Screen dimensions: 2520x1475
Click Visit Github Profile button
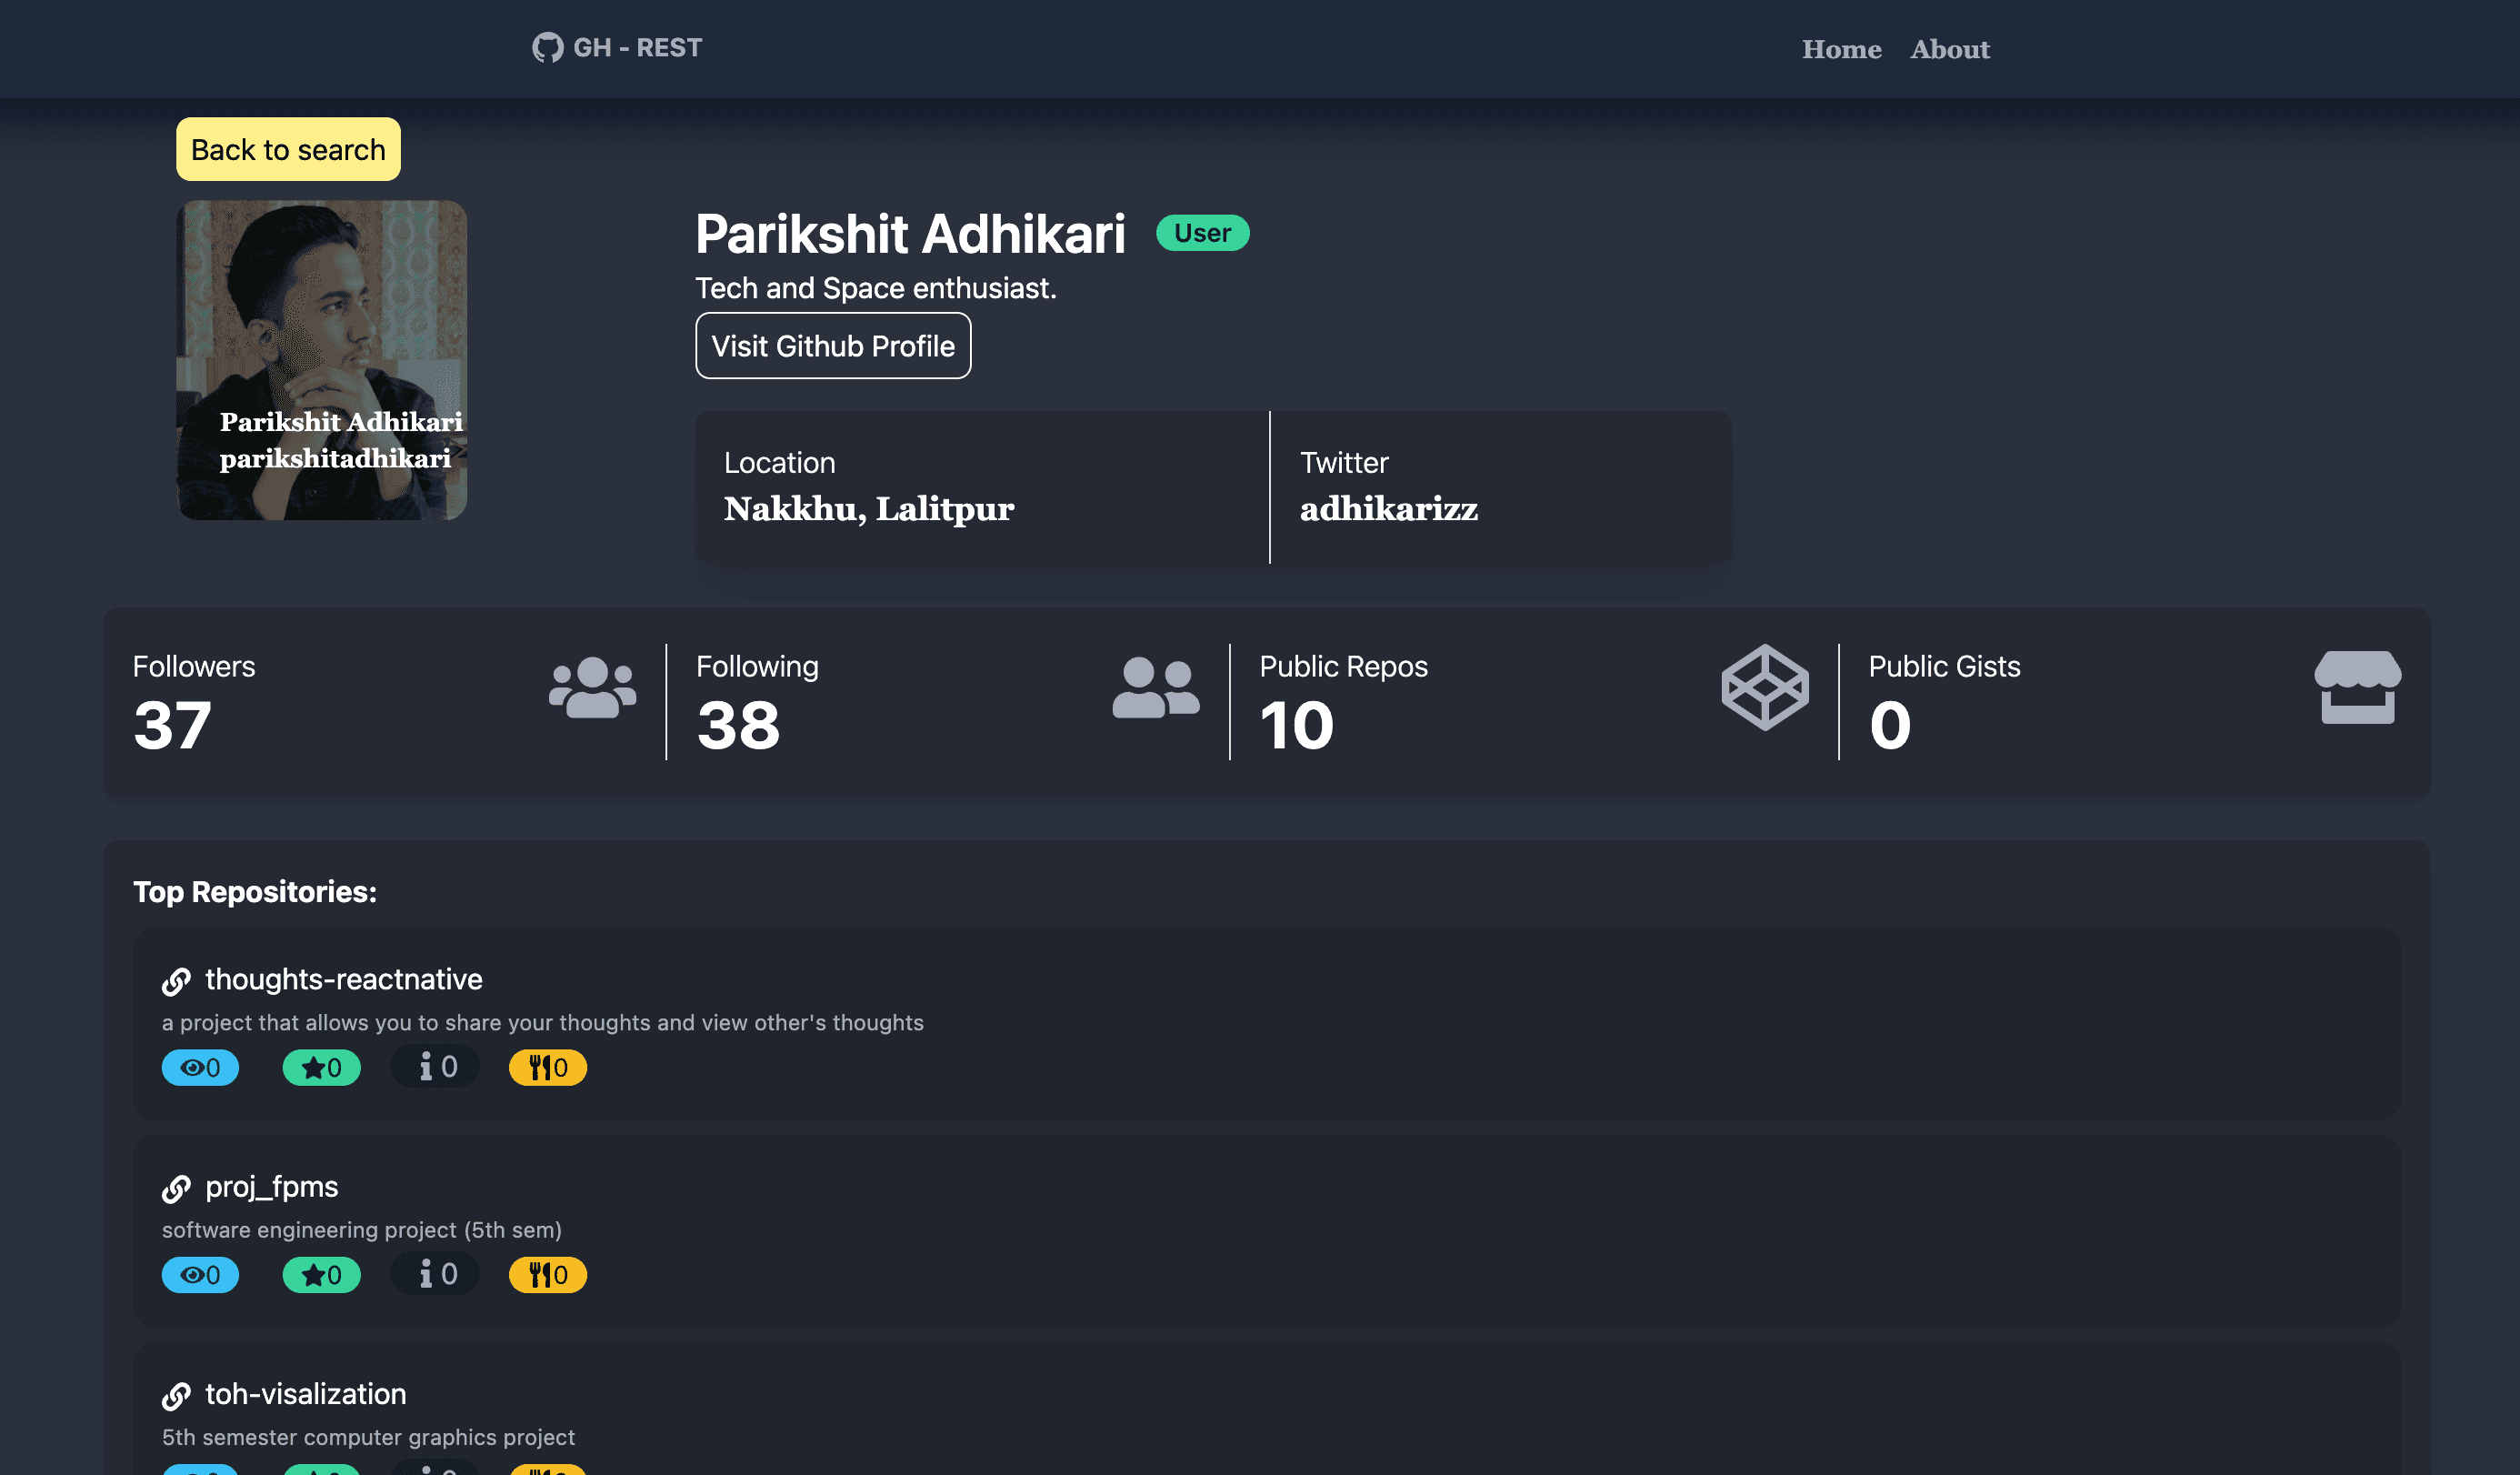(x=832, y=346)
